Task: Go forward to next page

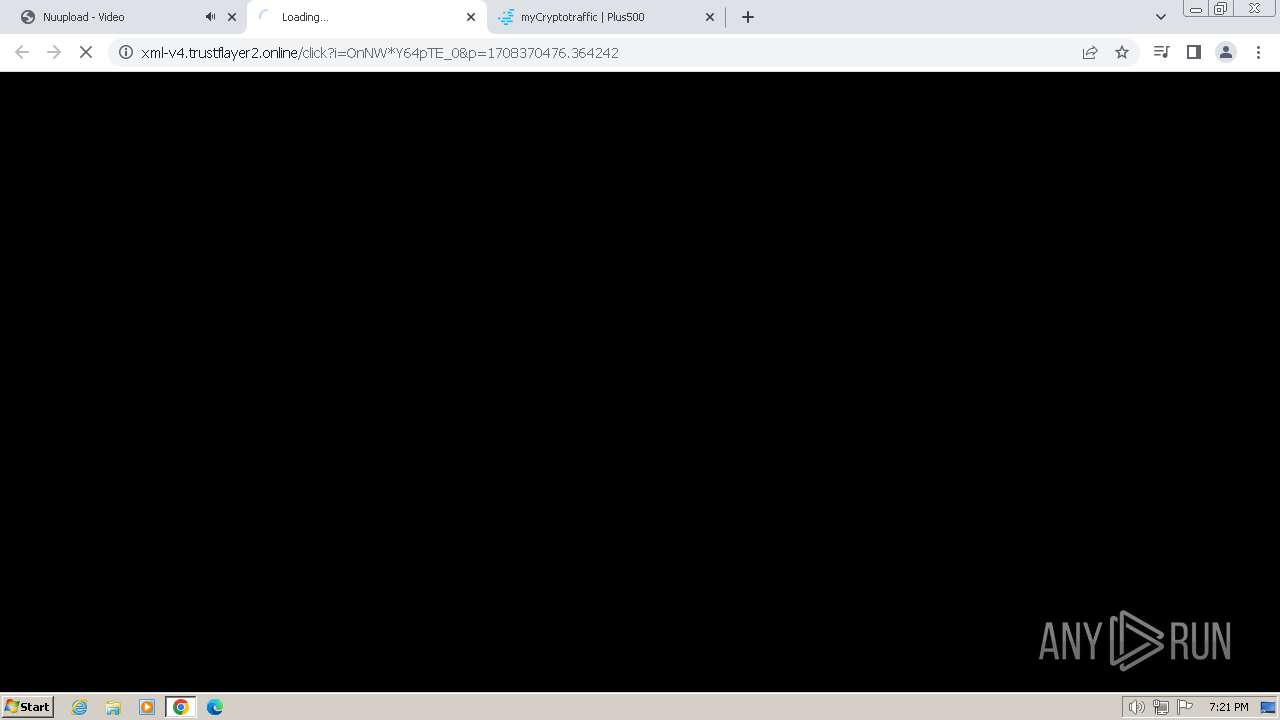Action: [x=54, y=52]
